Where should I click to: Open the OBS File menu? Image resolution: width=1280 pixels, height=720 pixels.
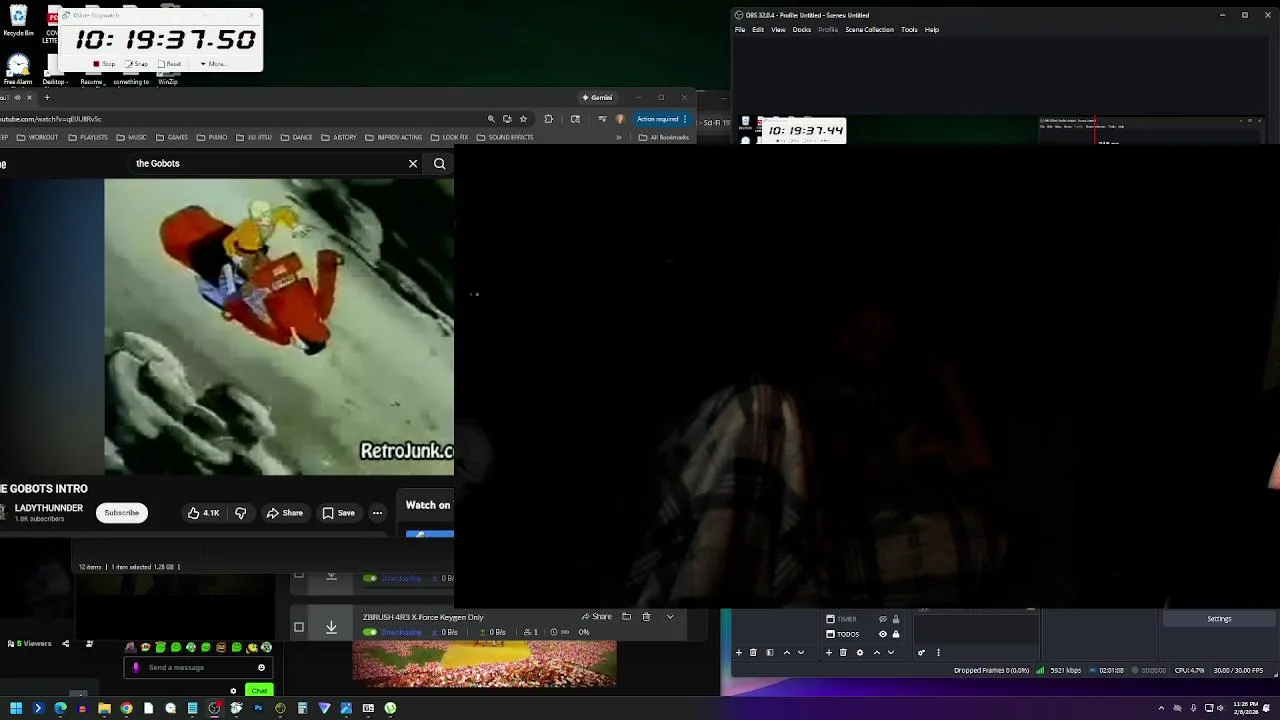pyautogui.click(x=740, y=30)
